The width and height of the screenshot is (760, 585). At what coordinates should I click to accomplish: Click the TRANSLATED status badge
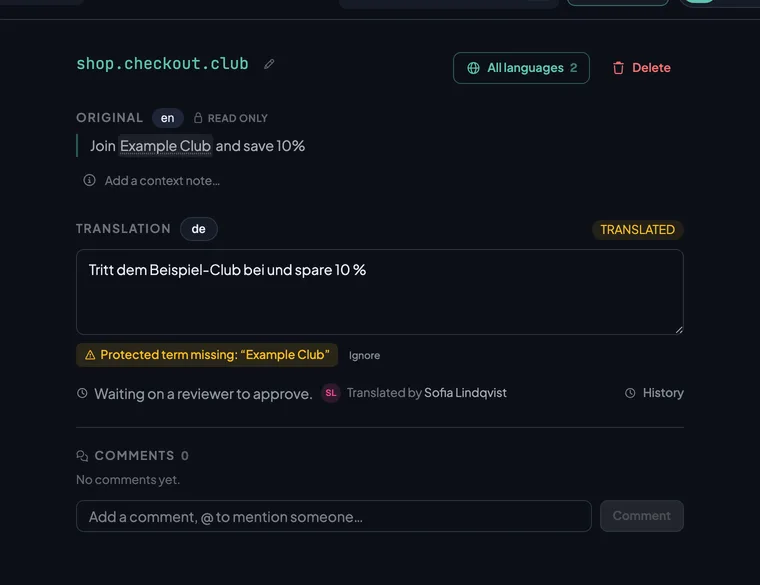click(x=637, y=230)
